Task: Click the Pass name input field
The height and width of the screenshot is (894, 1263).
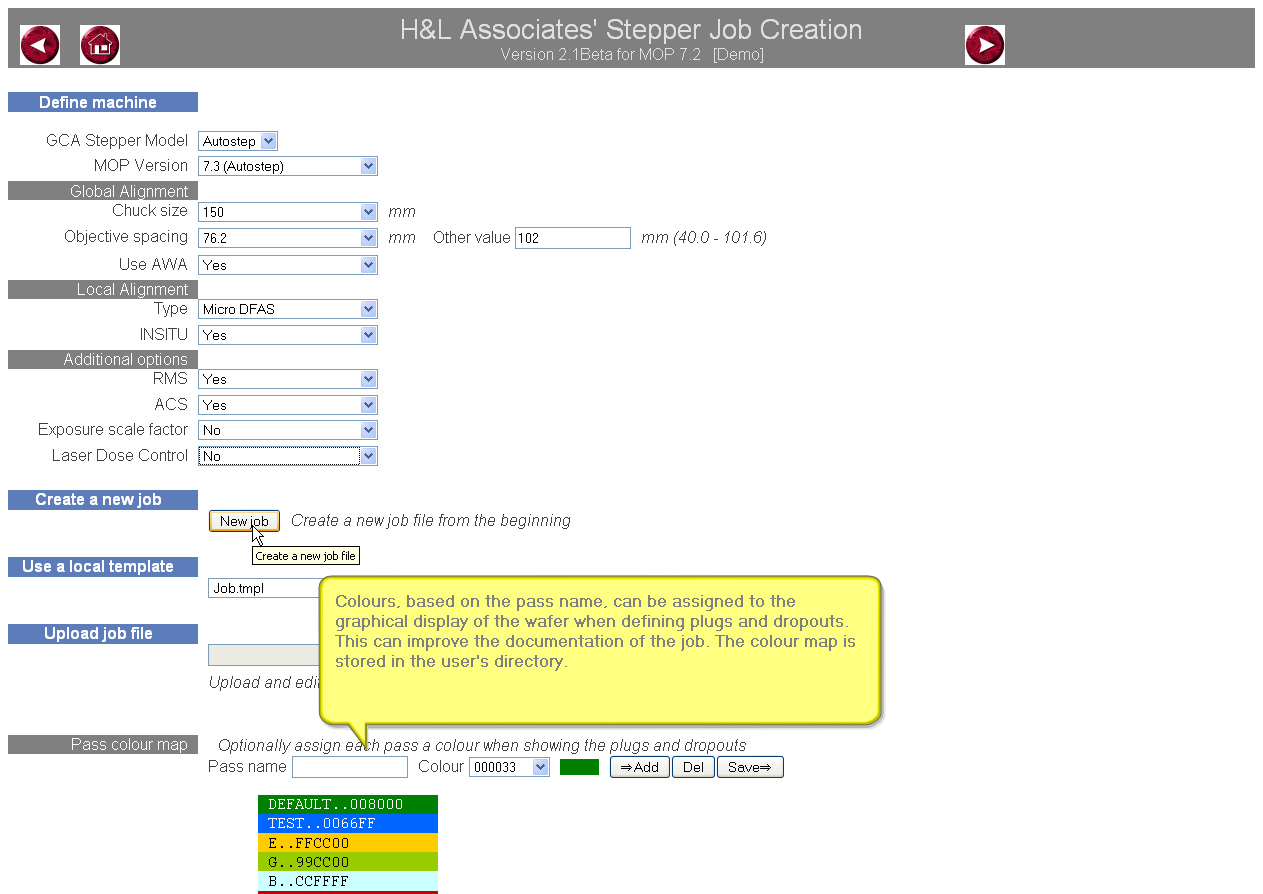Action: [x=350, y=767]
